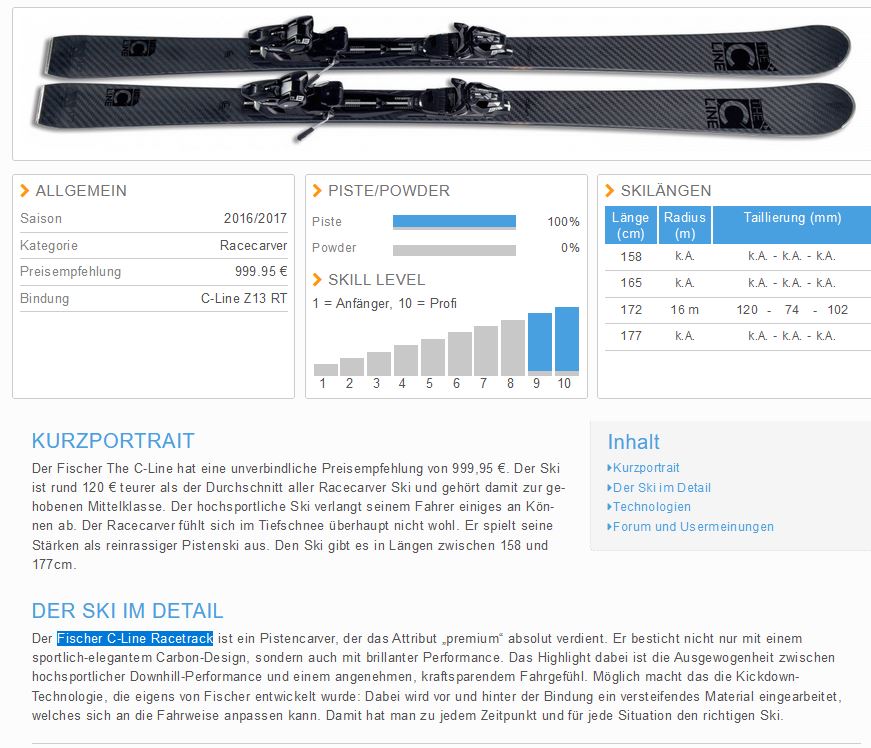Click the orange arrow beside ALLGEMEIN
The width and height of the screenshot is (871, 748).
point(25,191)
